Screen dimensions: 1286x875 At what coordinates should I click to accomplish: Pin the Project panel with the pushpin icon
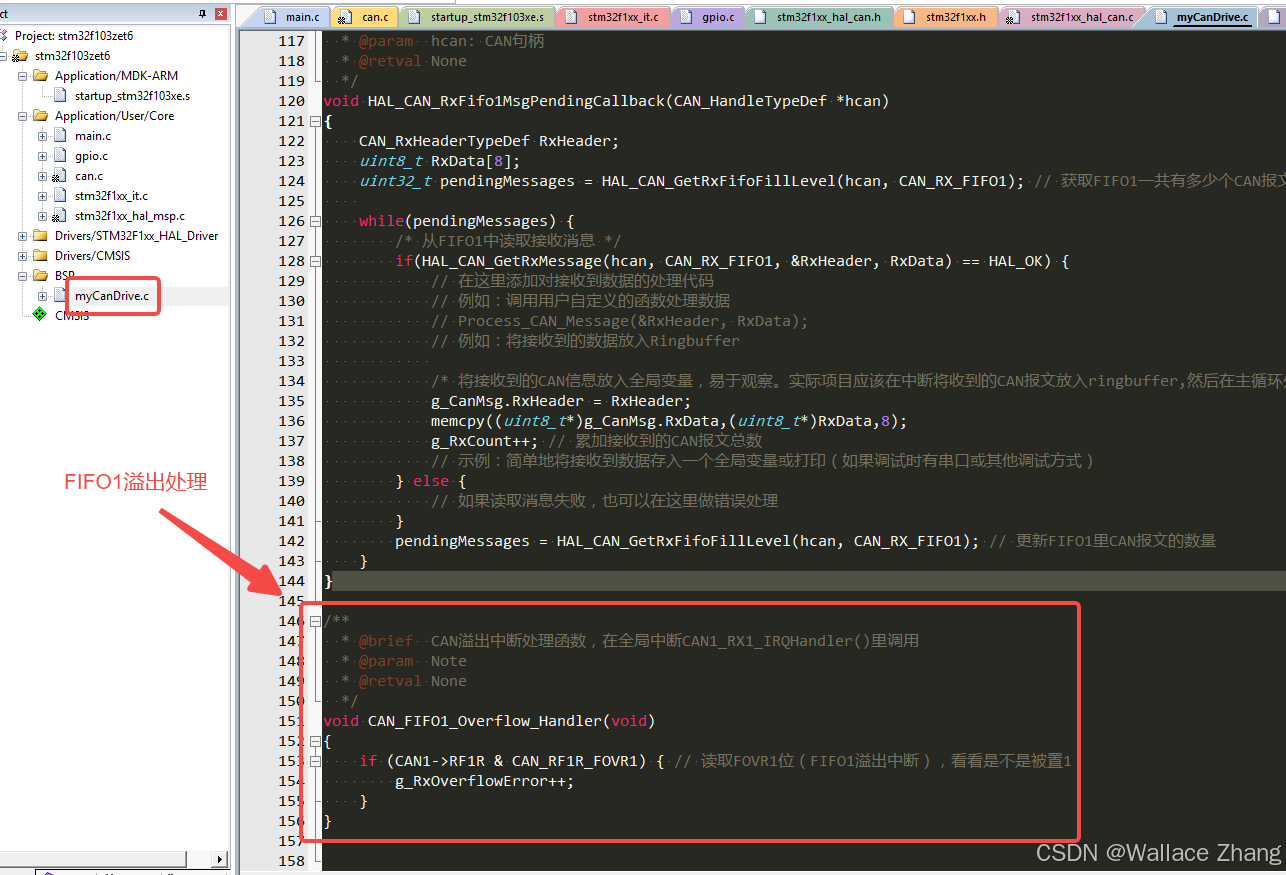point(204,14)
